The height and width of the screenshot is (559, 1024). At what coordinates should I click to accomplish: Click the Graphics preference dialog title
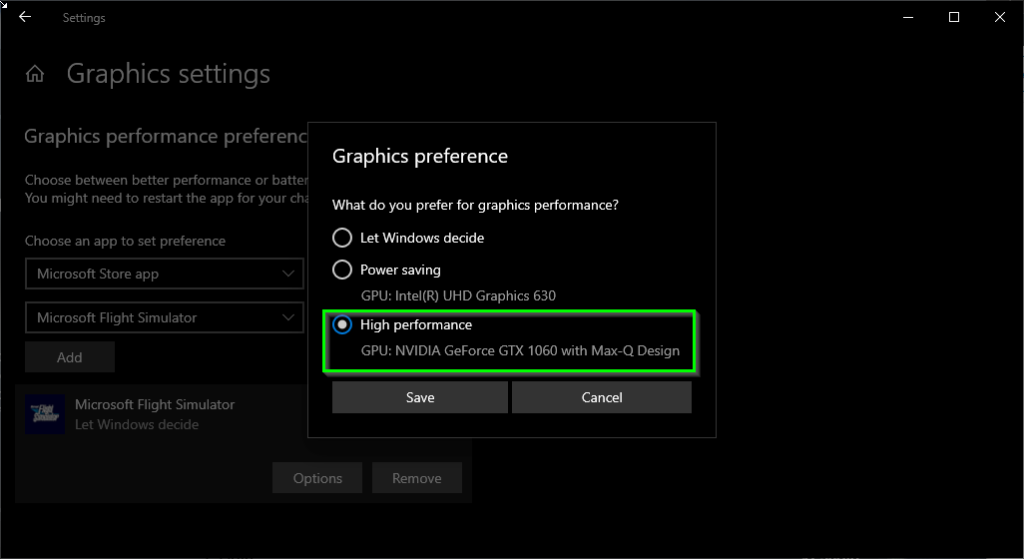(x=420, y=156)
